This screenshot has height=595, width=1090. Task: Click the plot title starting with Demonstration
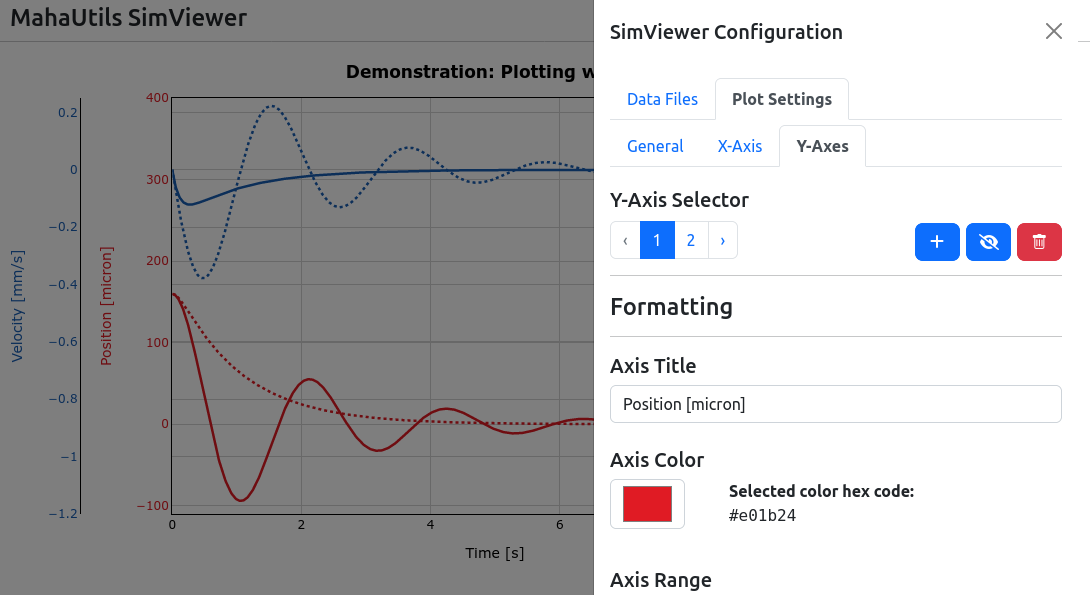[x=470, y=72]
